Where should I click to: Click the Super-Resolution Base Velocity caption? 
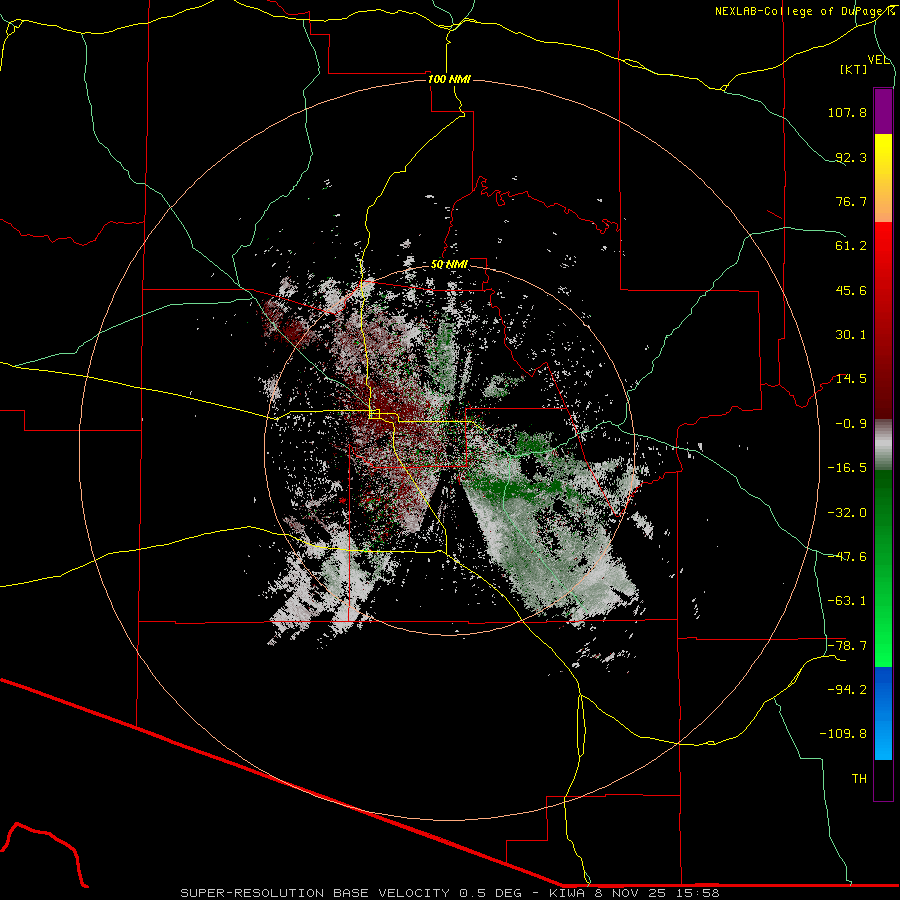[450, 893]
